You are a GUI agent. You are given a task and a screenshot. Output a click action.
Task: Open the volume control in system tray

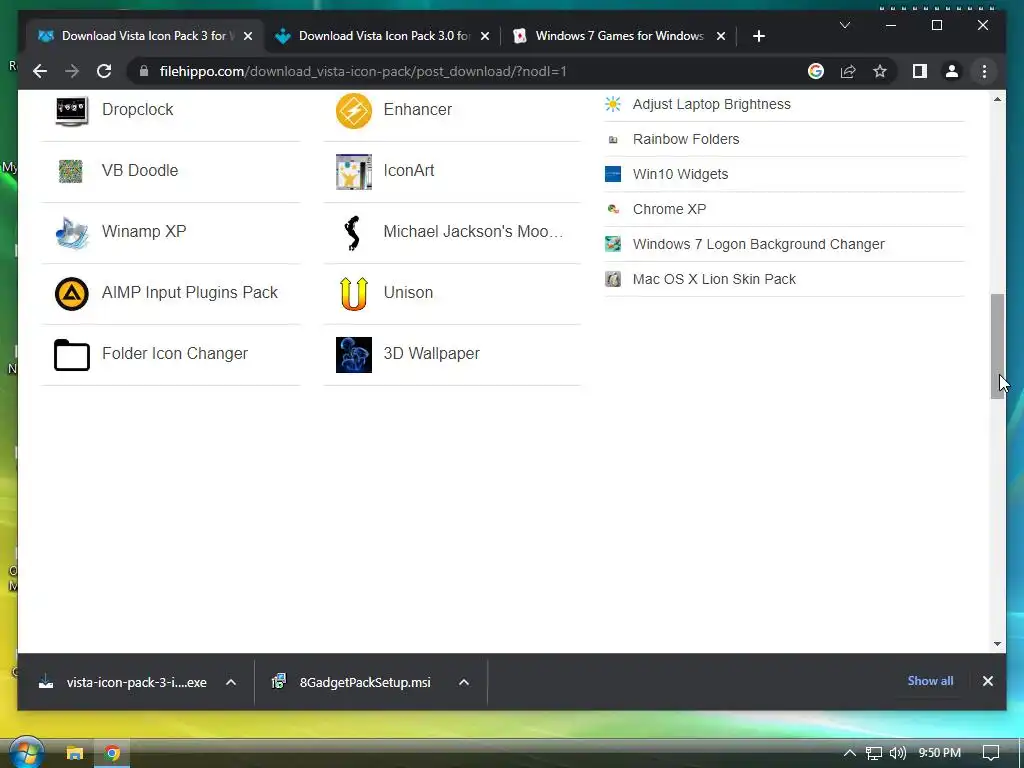pos(898,753)
